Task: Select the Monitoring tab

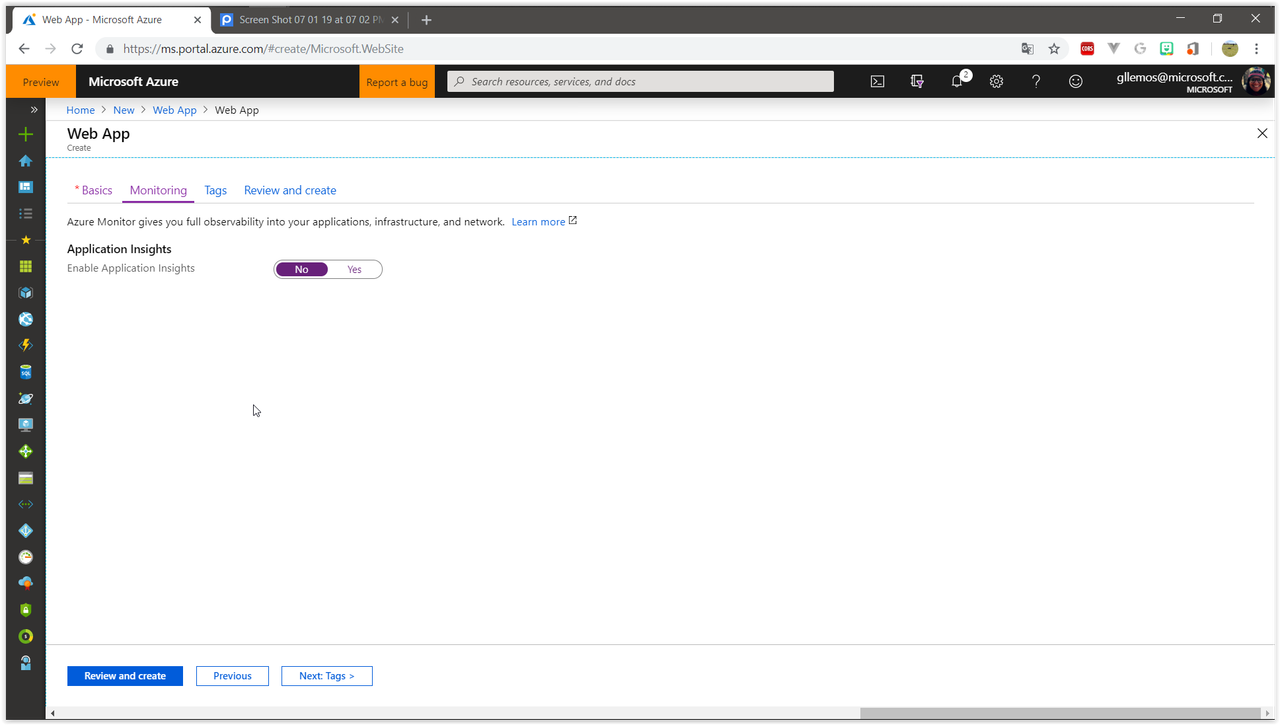Action: [158, 190]
